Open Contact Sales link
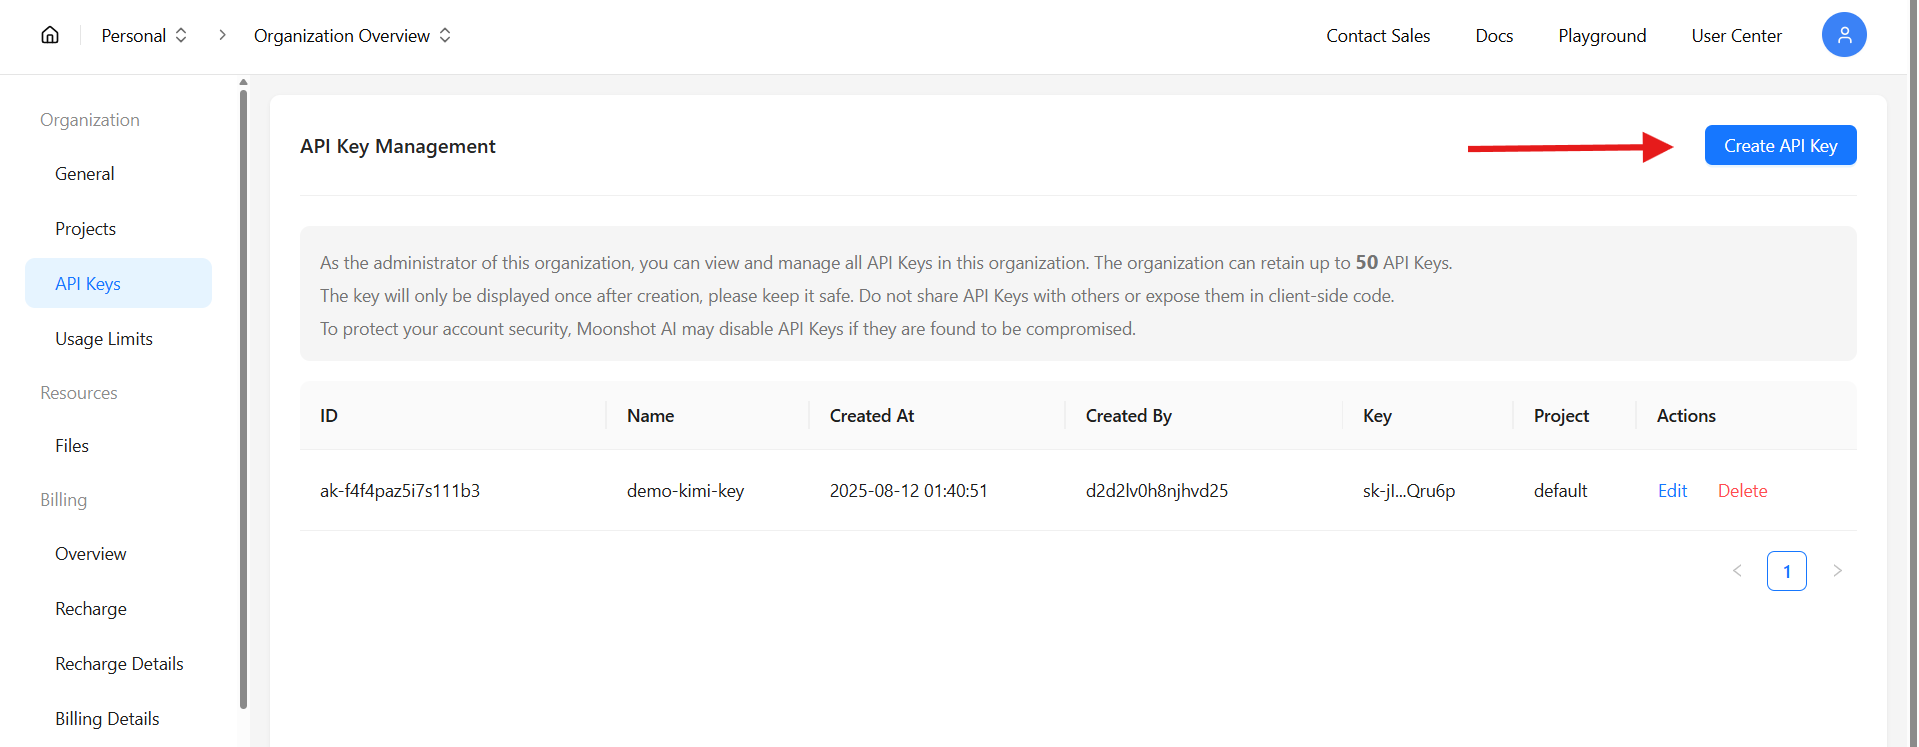The width and height of the screenshot is (1919, 747). pos(1378,36)
